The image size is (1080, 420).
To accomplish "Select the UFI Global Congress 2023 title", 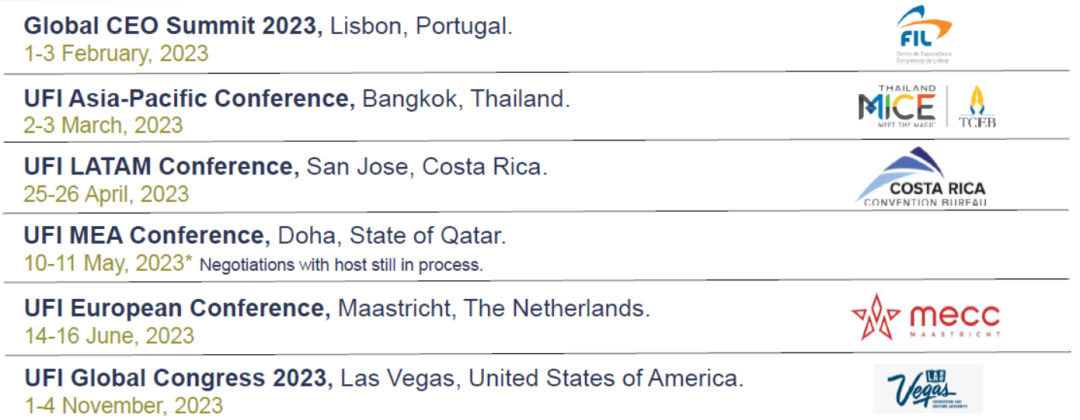I will coord(178,379).
